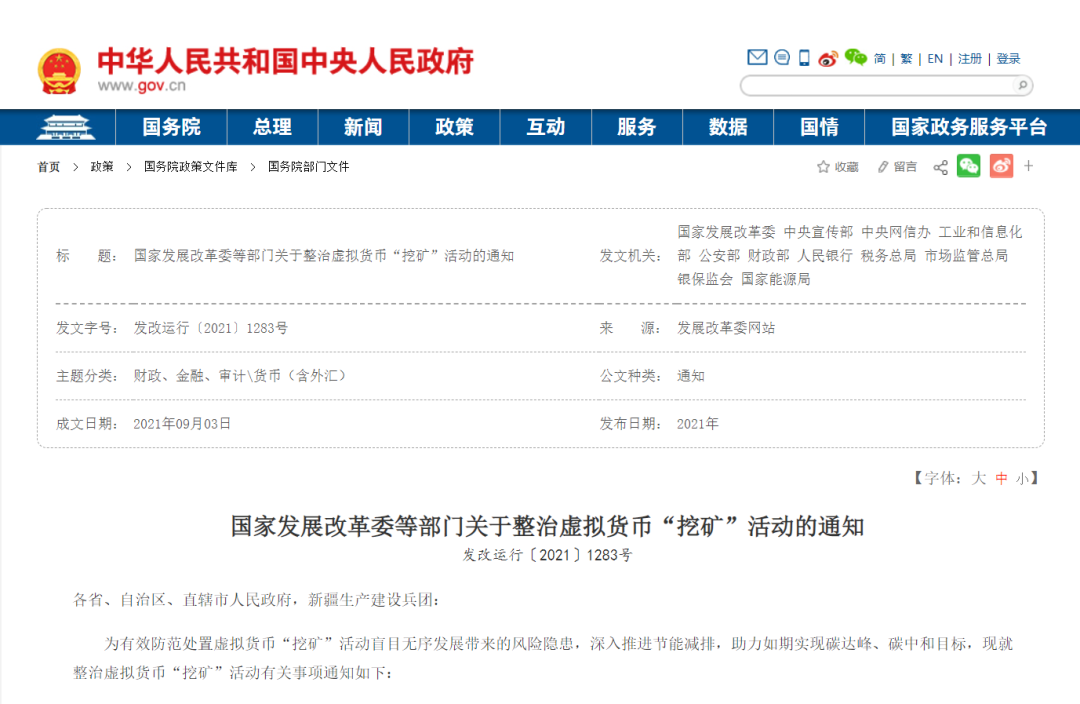Screen dimensions: 1080x704
Task: Click document number 发改运行〔2021〕1283号 in table
Action: [x=211, y=328]
